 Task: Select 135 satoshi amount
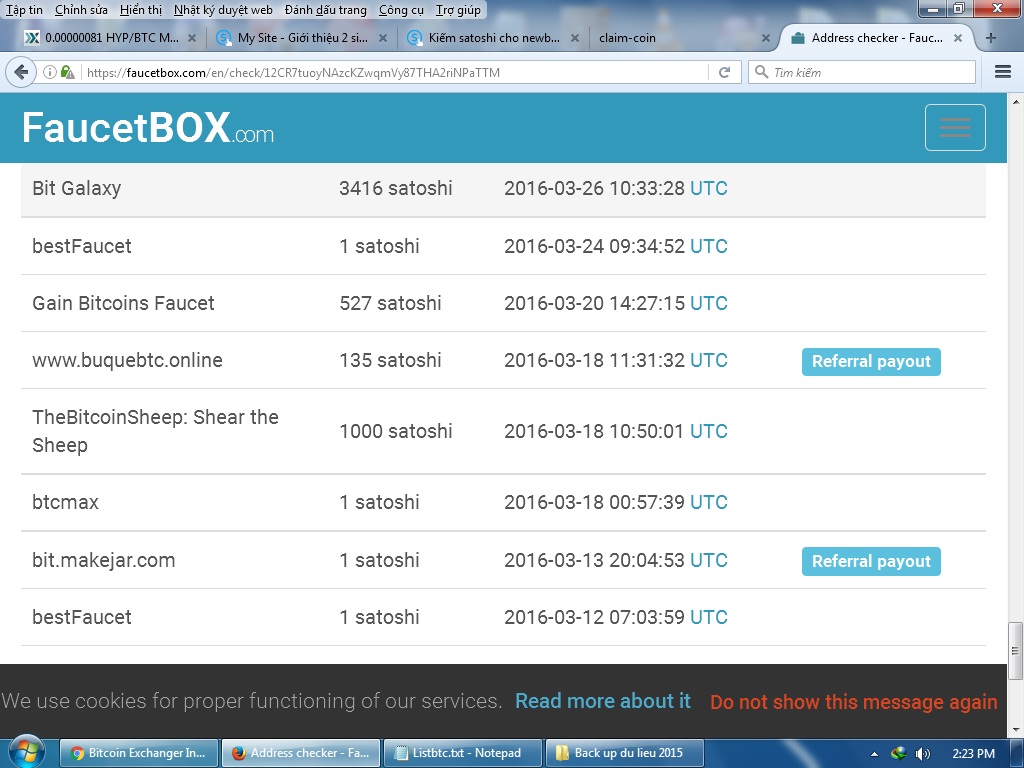391,360
